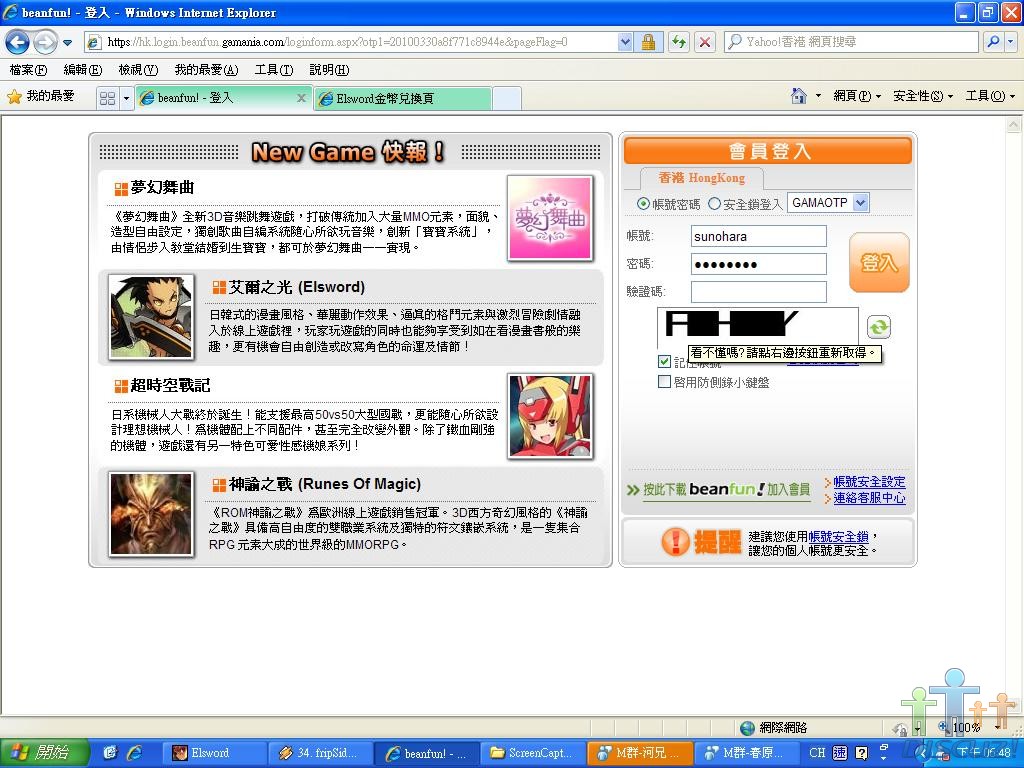This screenshot has width=1024, height=768.
Task: Open a new blank tab
Action: click(507, 99)
